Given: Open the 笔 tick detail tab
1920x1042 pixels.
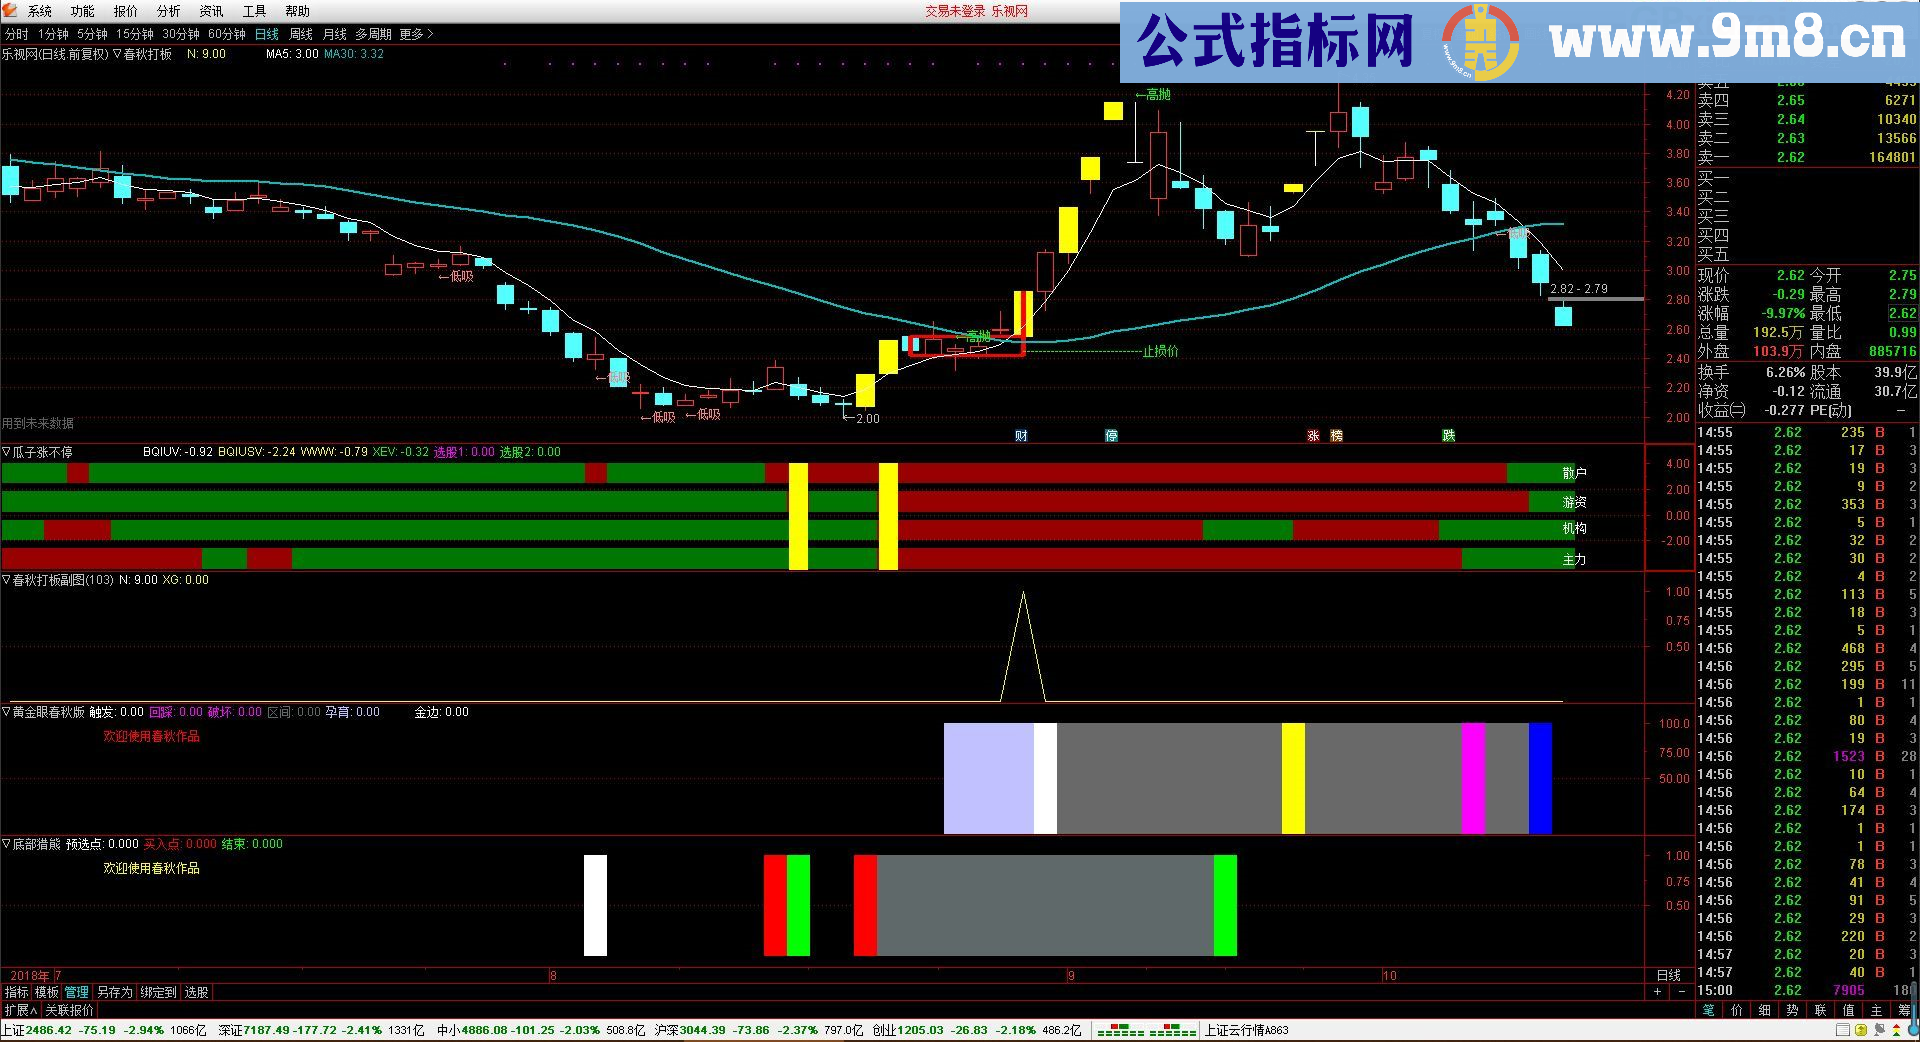Looking at the screenshot, I should tap(1709, 1010).
